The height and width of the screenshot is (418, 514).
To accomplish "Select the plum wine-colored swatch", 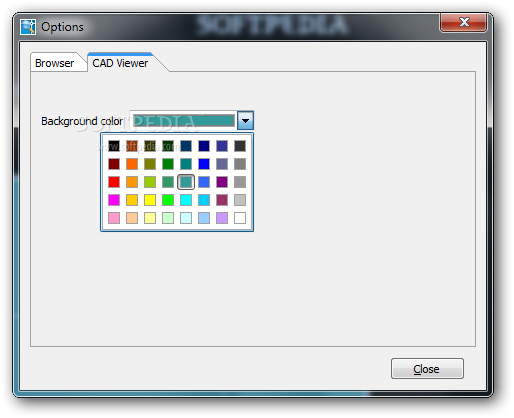I will point(222,200).
